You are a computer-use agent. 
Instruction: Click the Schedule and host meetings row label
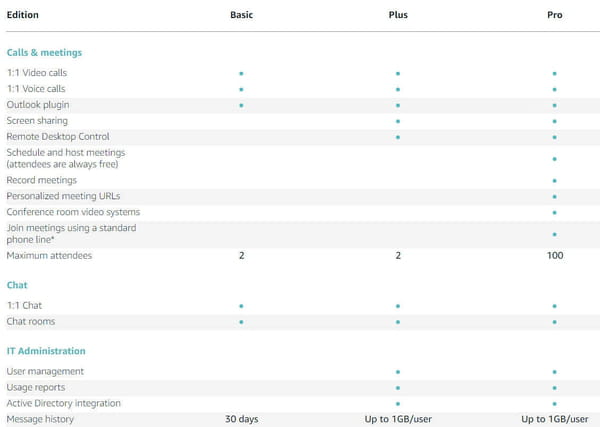pos(66,158)
